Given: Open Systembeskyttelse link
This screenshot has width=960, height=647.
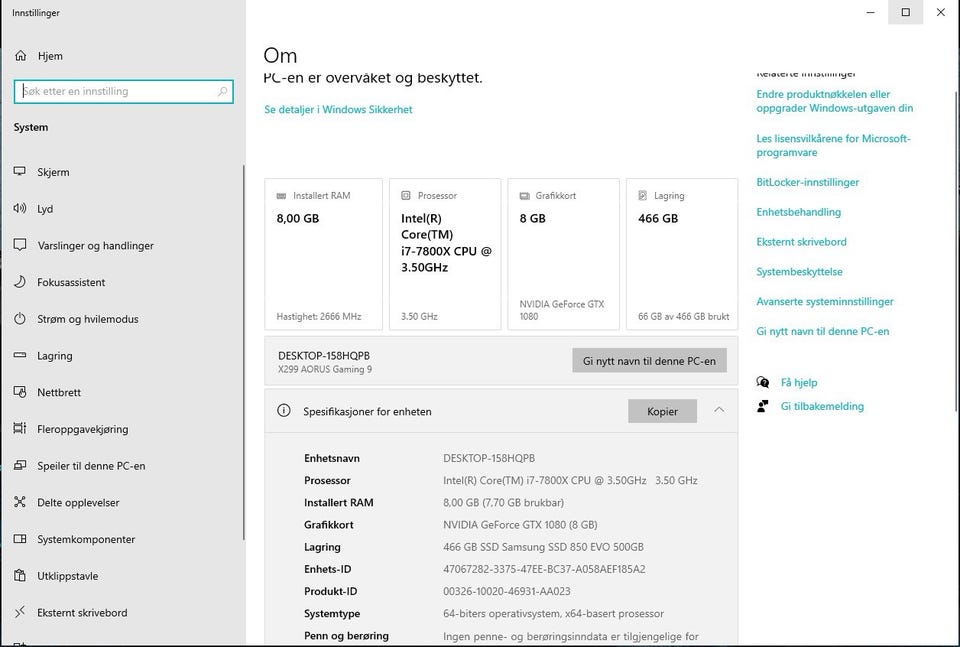Looking at the screenshot, I should pyautogui.click(x=799, y=272).
